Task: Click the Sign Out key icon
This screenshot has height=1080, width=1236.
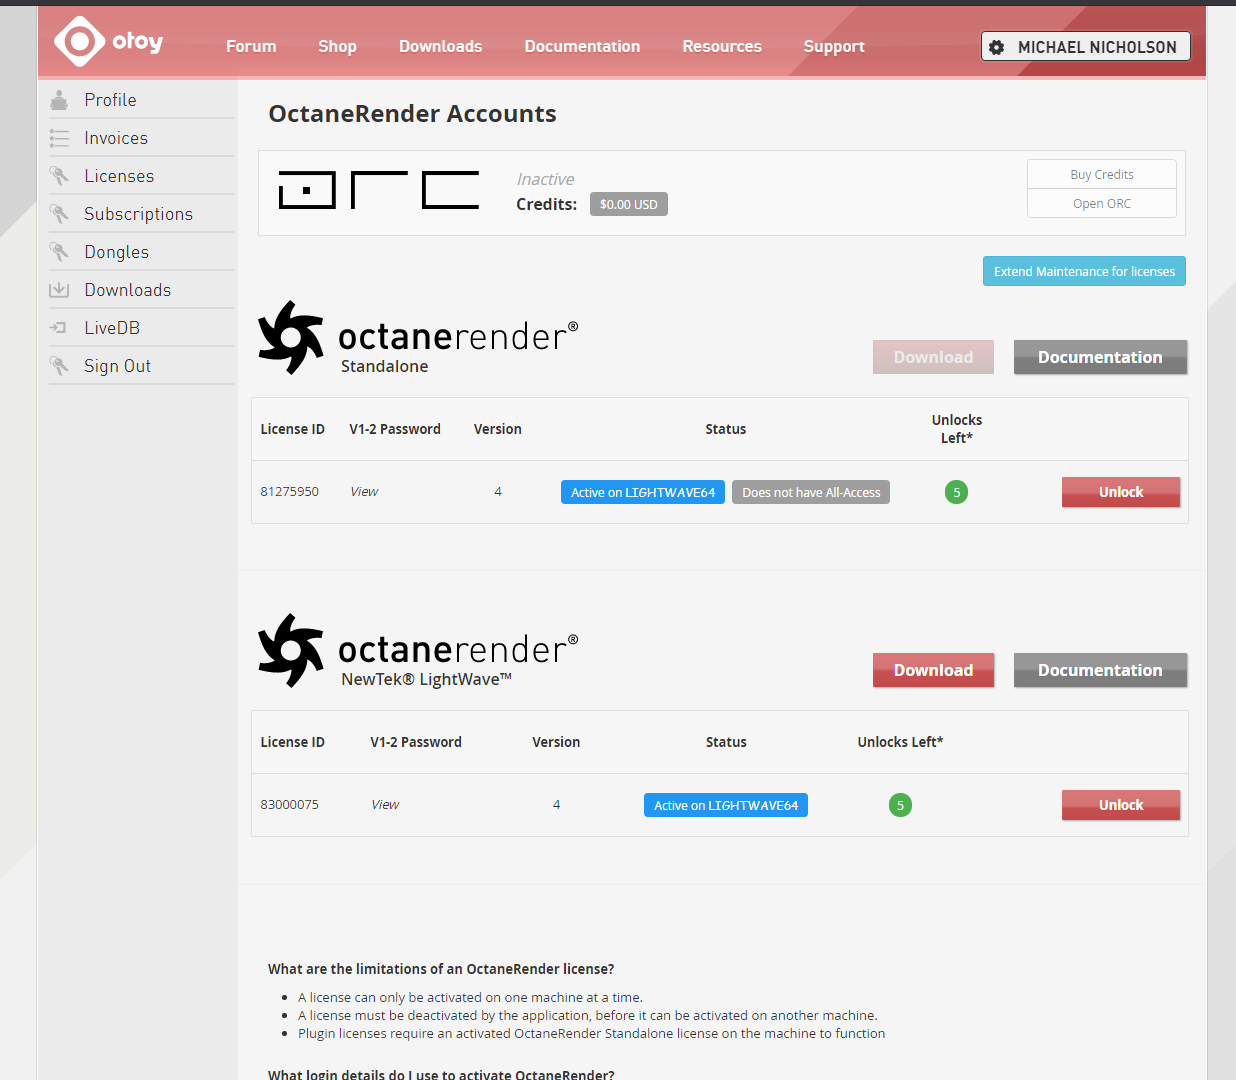Action: coord(59,366)
